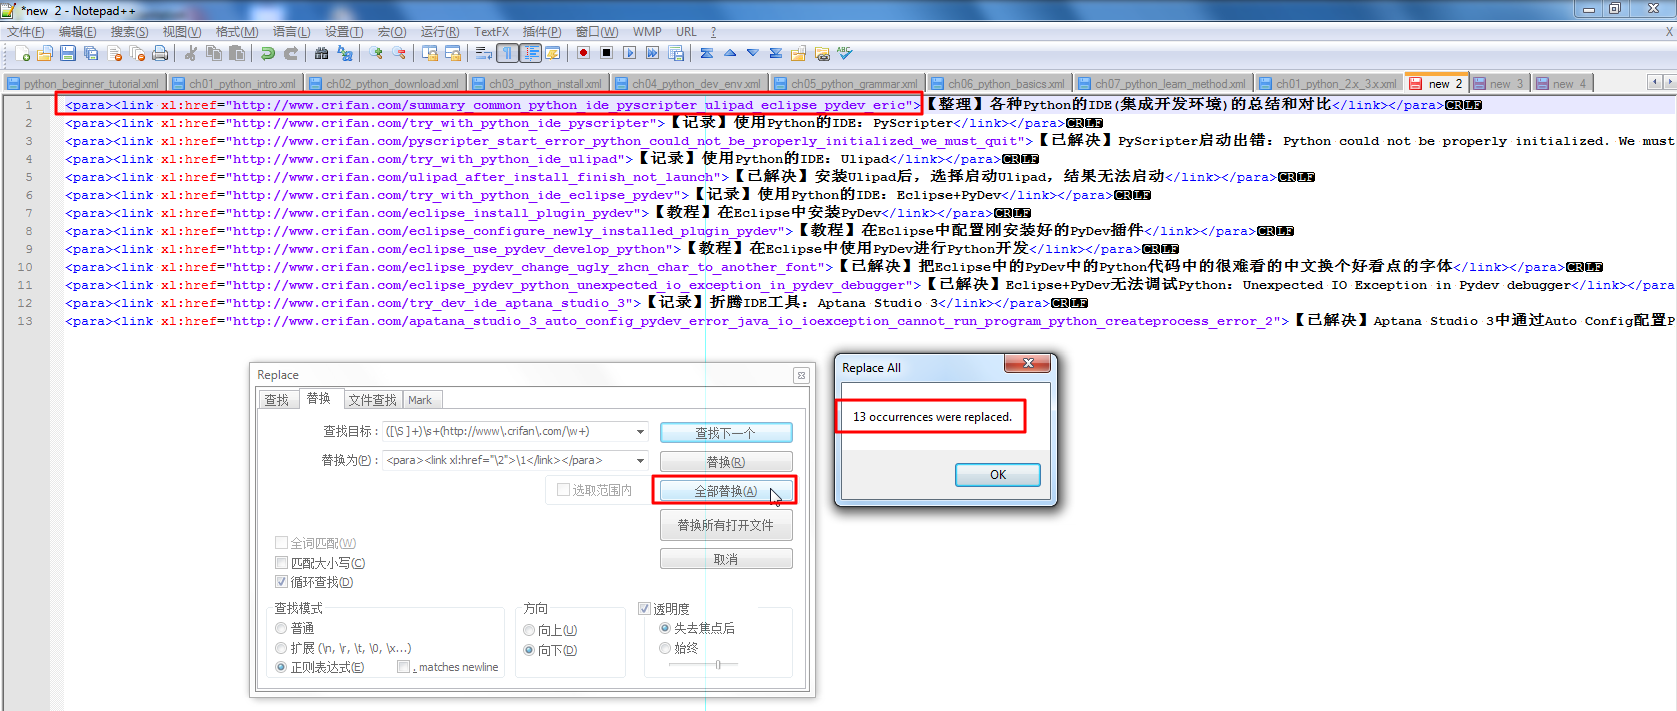Open the 文件(F) menu
Screen dimensions: 1677x711
pyautogui.click(x=25, y=32)
